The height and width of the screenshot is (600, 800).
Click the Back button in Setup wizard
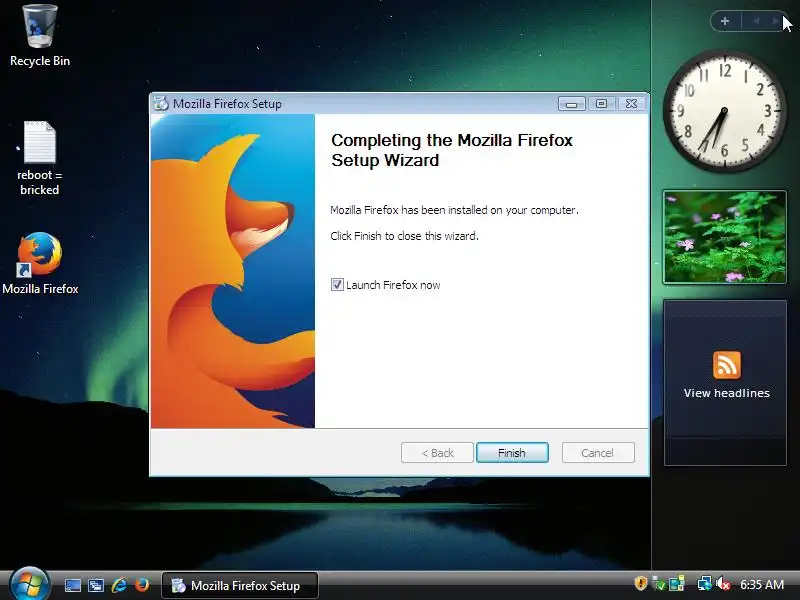[x=437, y=453]
